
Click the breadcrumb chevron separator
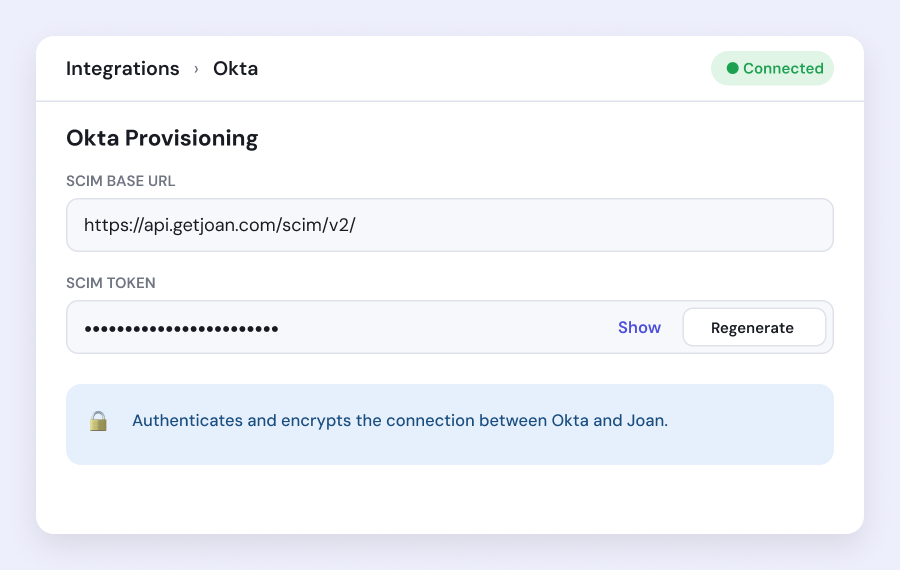196,69
